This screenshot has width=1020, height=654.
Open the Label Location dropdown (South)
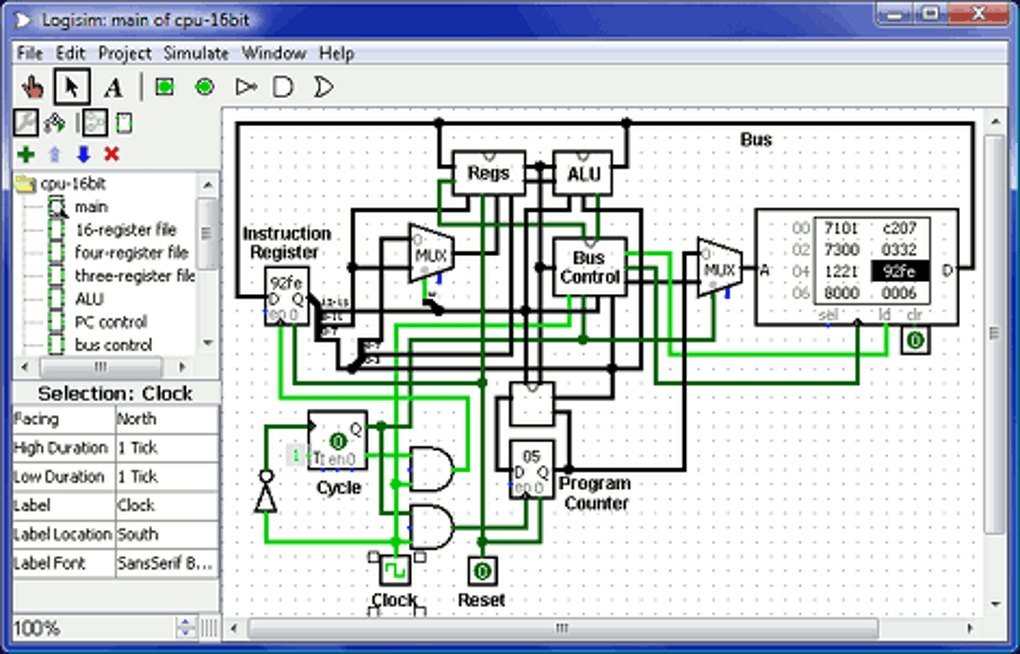tap(167, 534)
